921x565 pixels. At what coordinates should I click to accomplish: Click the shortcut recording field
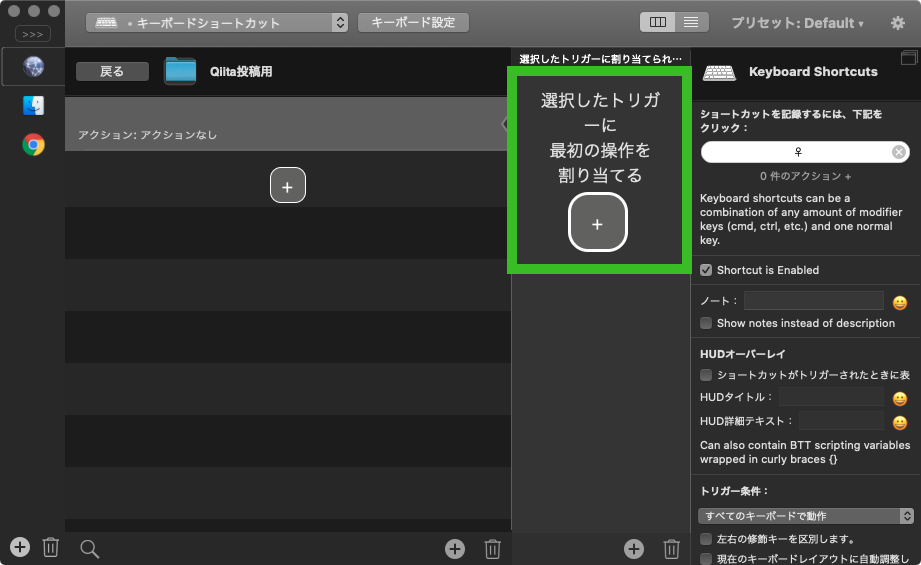(x=805, y=152)
